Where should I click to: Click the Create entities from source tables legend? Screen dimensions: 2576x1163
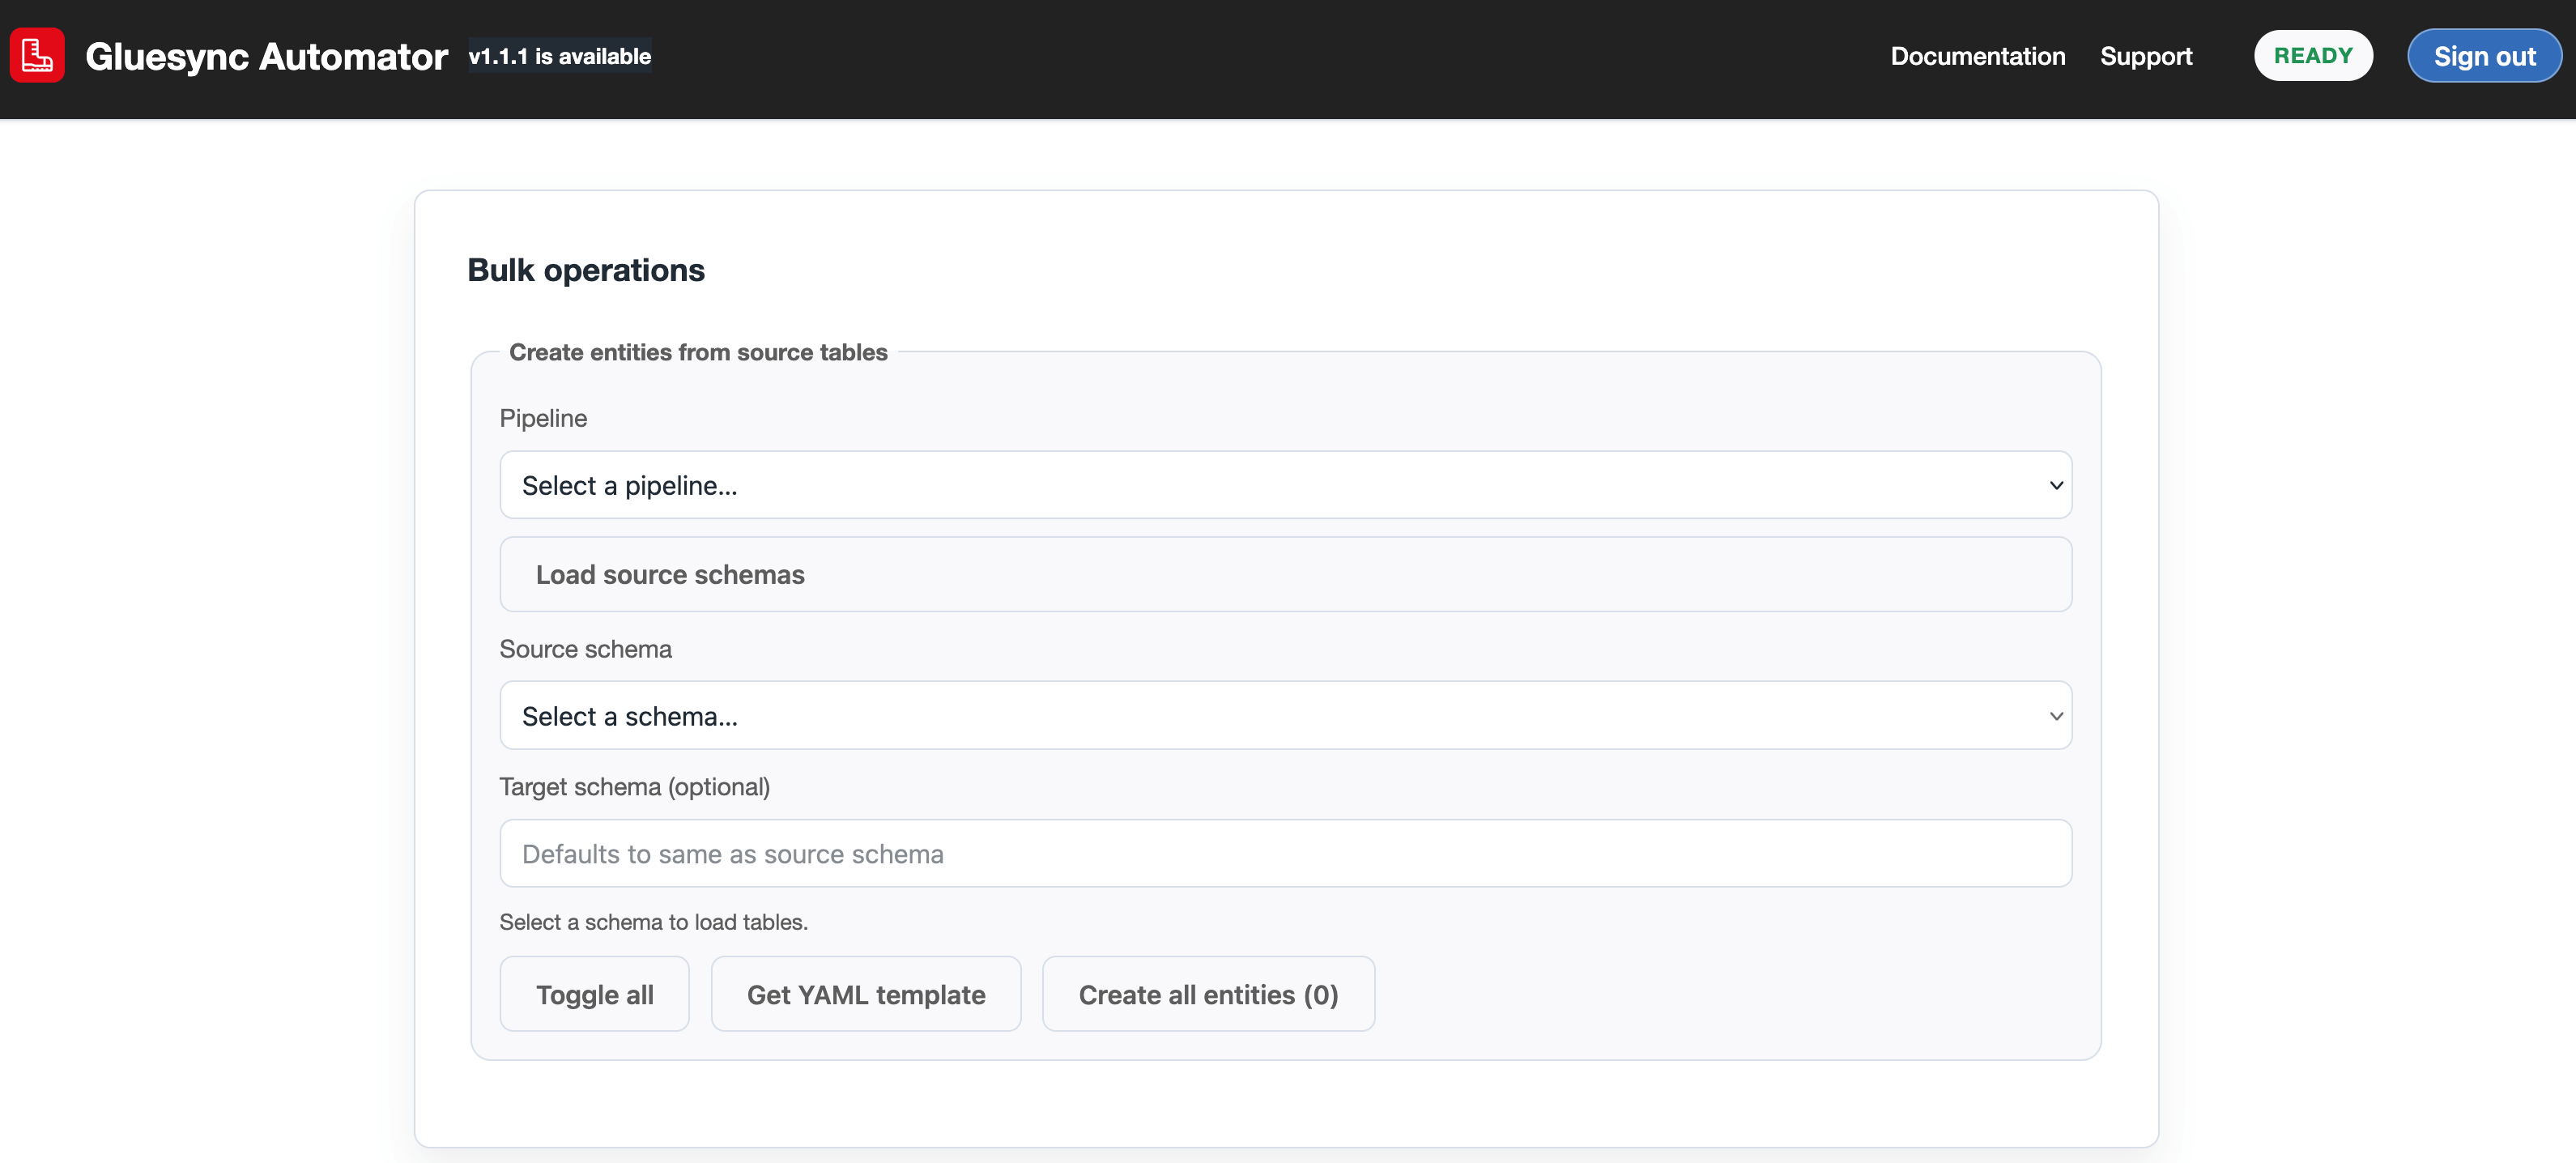698,352
